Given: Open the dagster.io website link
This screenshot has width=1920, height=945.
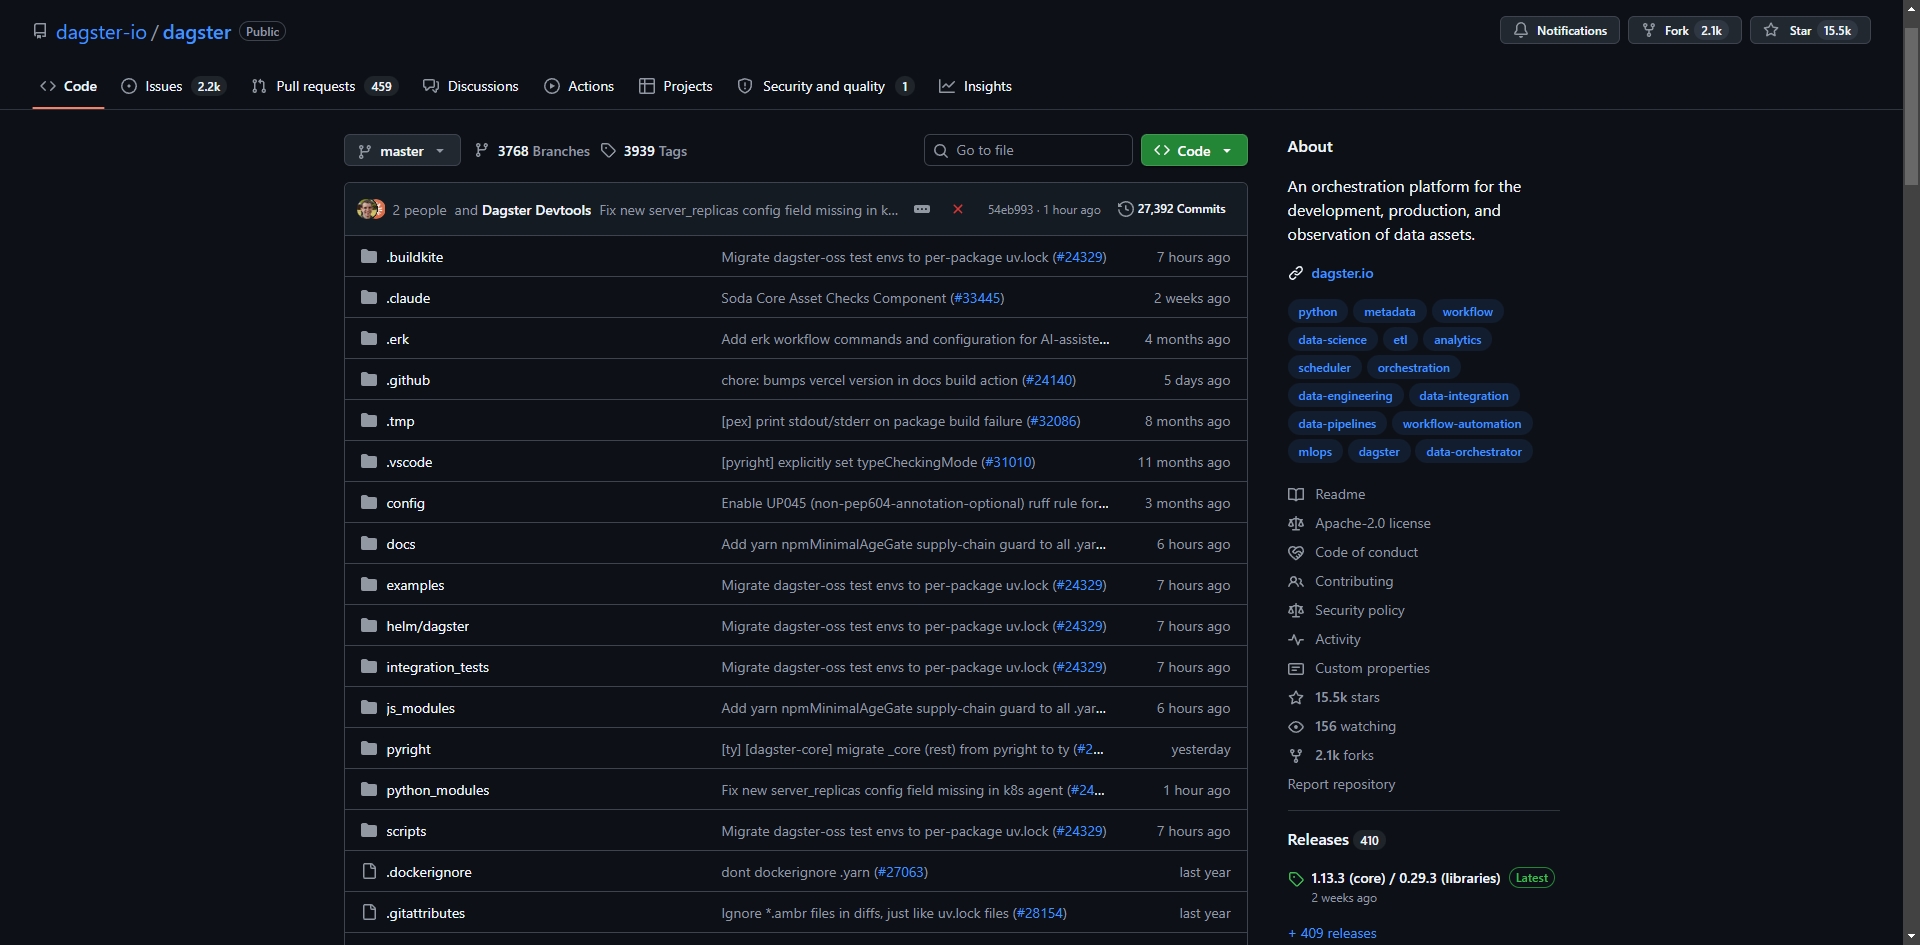Looking at the screenshot, I should tap(1342, 273).
